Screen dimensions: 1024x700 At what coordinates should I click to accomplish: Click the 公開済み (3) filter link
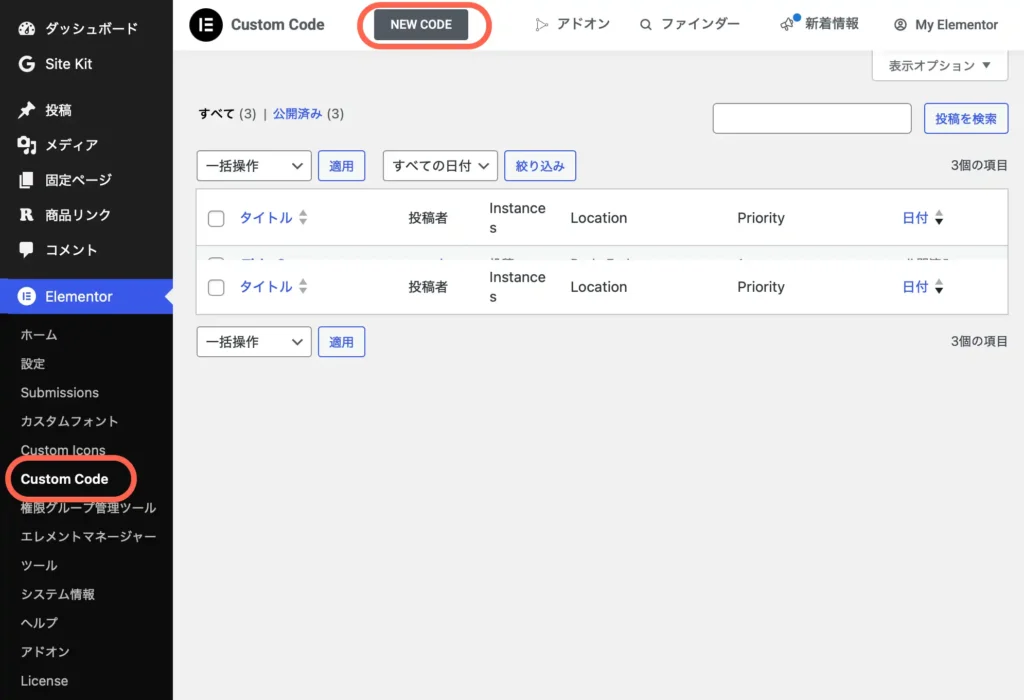tap(308, 114)
